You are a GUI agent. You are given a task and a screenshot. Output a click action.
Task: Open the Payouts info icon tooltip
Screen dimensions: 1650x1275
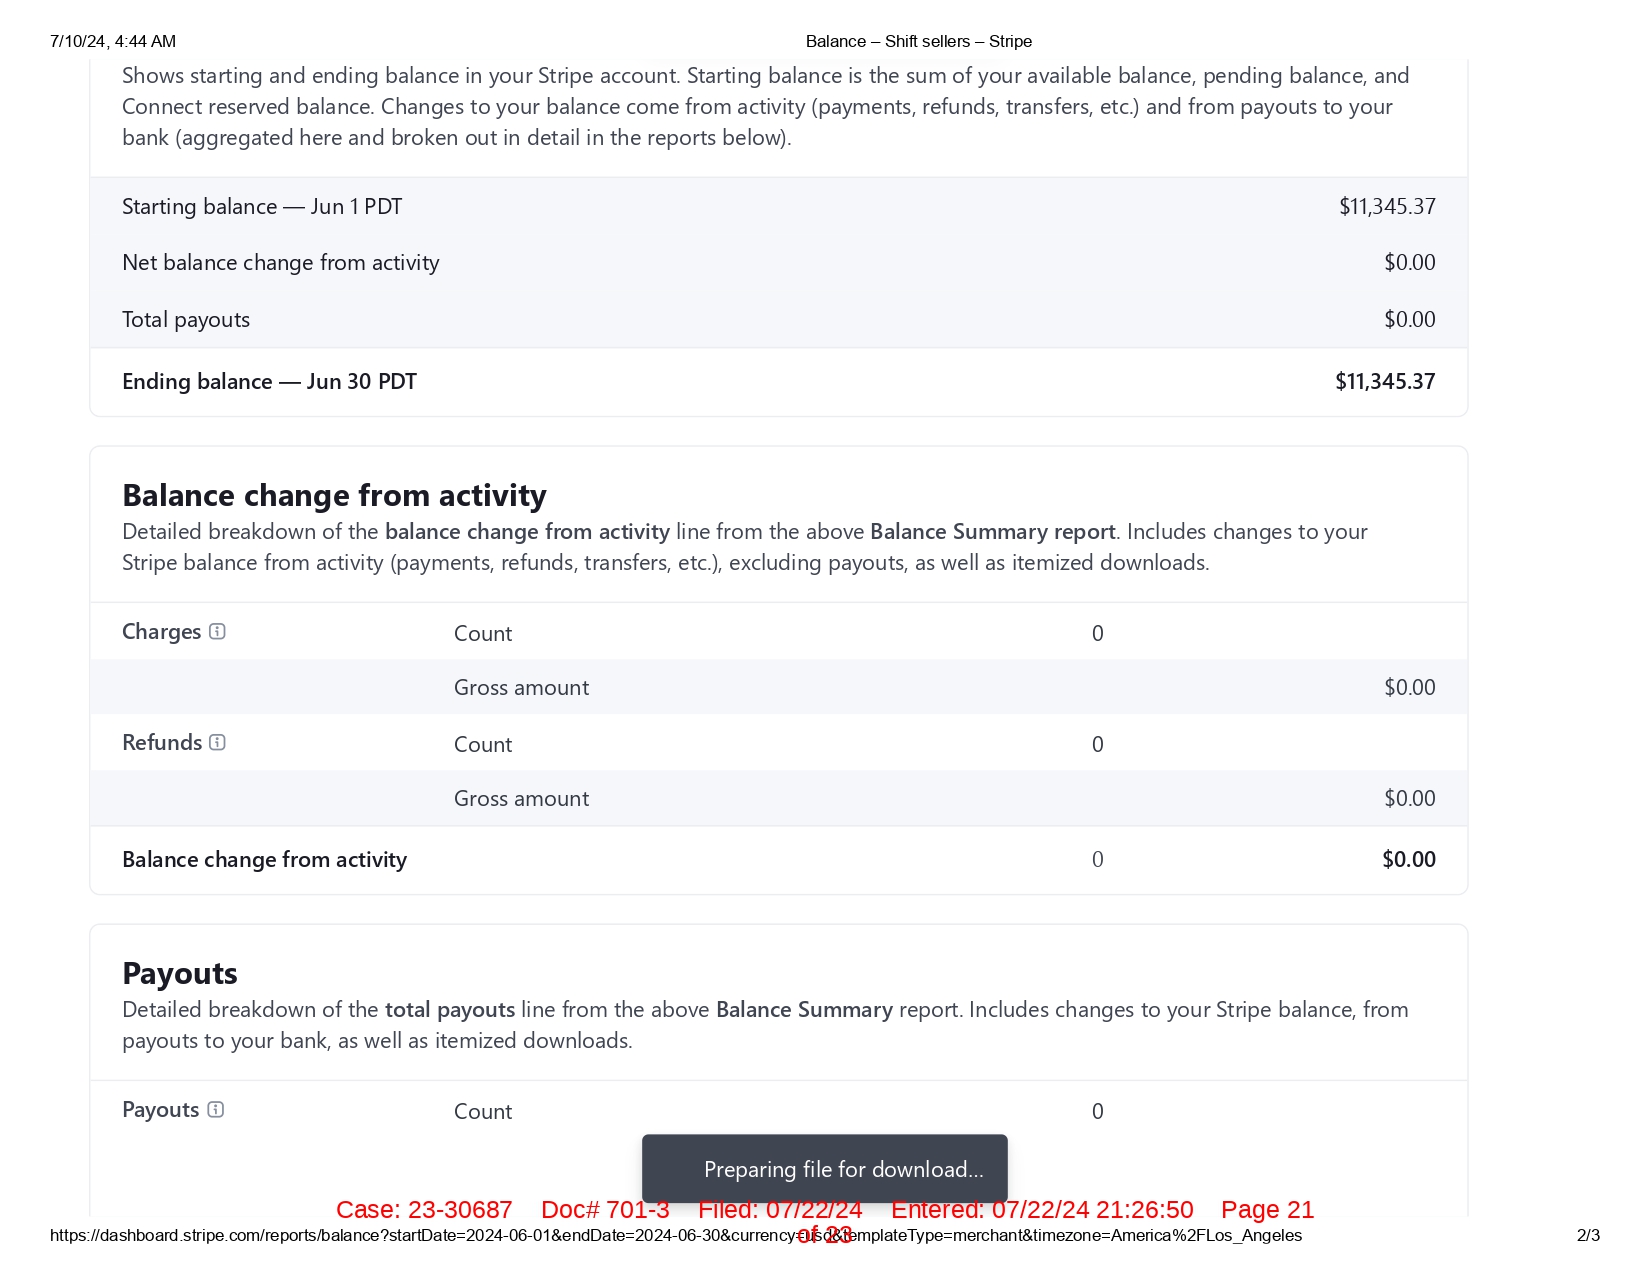click(x=215, y=1110)
